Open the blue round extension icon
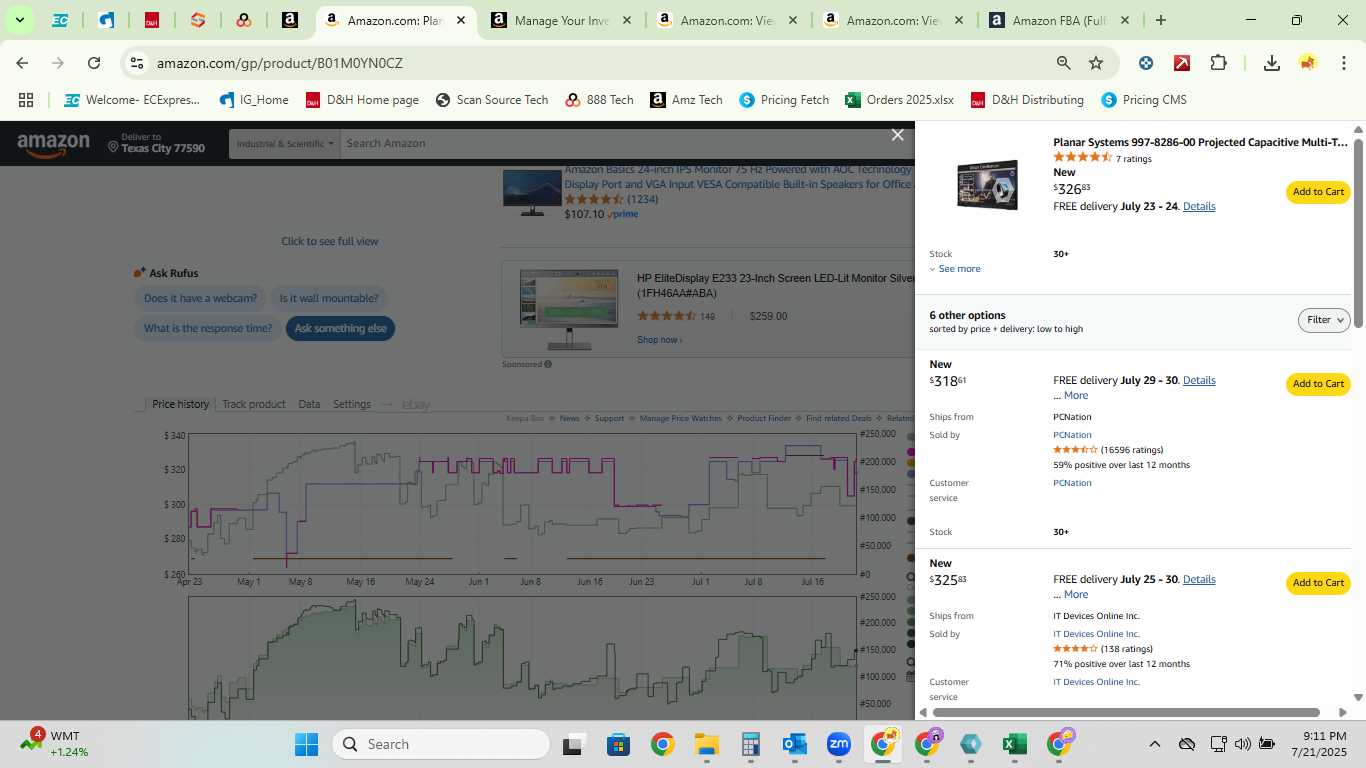Image resolution: width=1366 pixels, height=768 pixels. 1146,63
